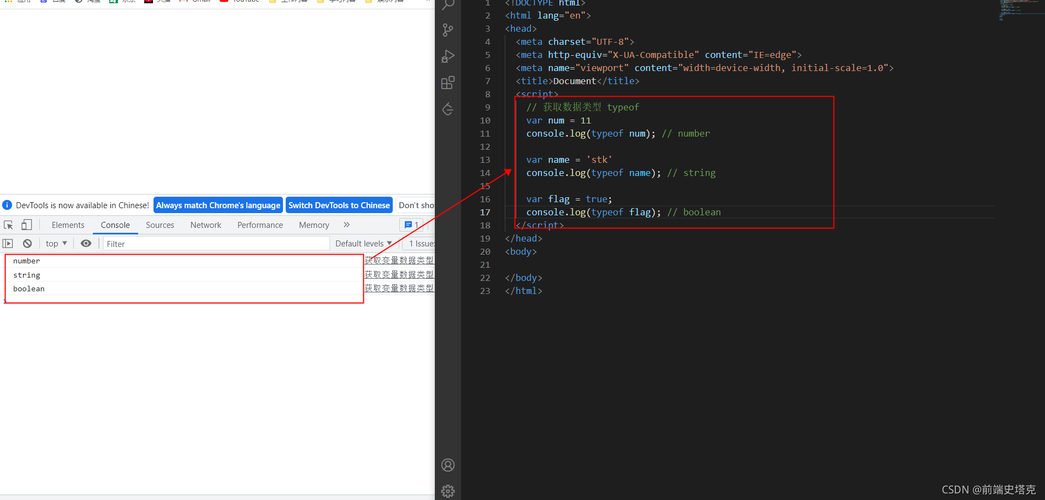Click 'var num = 11' code line
1045x500 pixels.
click(558, 121)
